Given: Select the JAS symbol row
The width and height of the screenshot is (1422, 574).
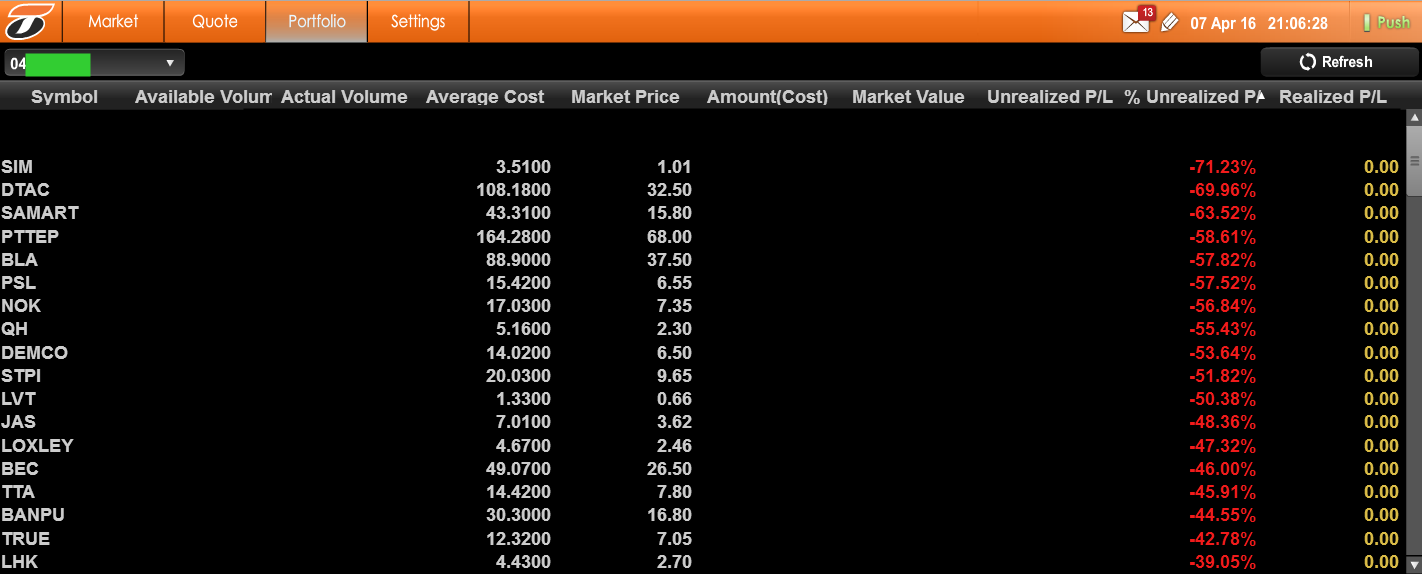Looking at the screenshot, I should pos(703,422).
